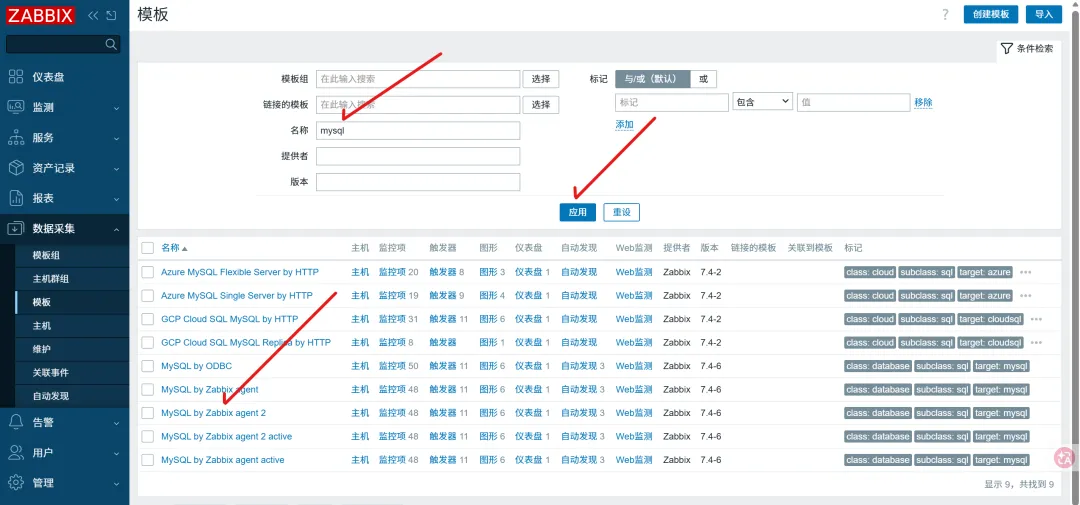Click the 应用 filter button
The height and width of the screenshot is (505, 1080).
[577, 212]
